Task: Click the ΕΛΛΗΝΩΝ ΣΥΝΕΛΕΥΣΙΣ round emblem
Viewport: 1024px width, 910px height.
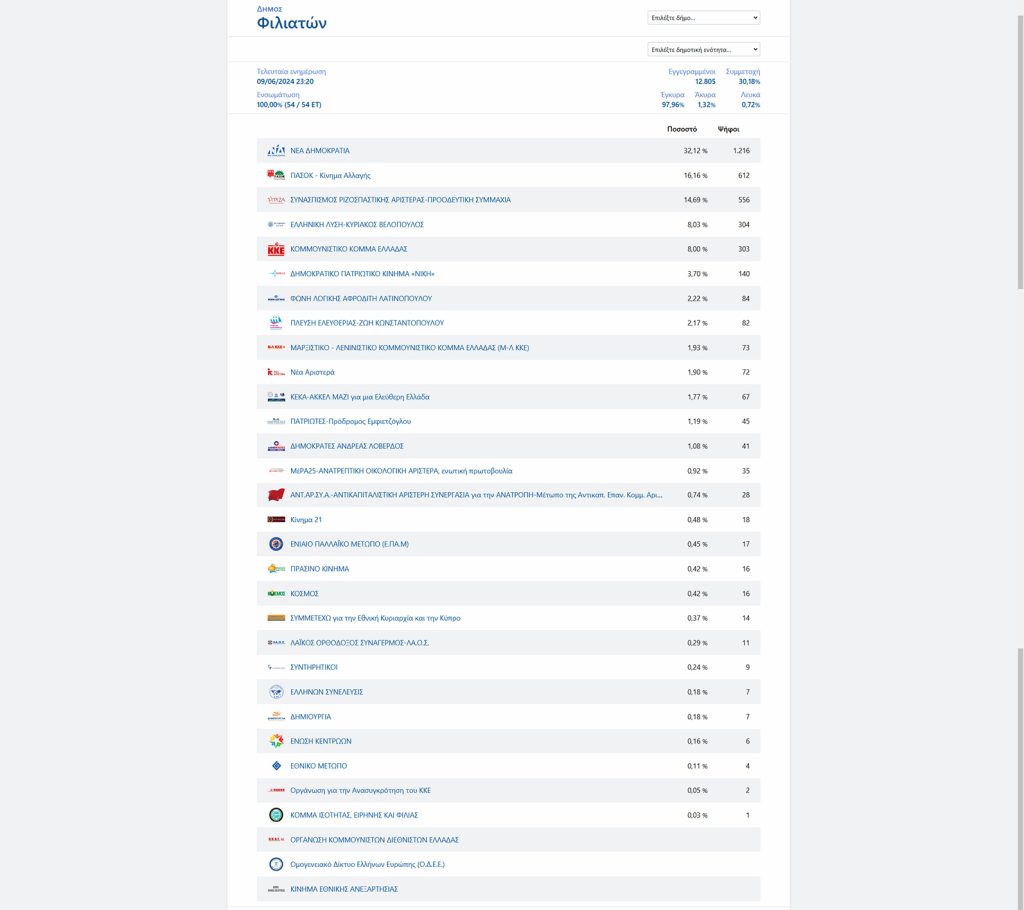Action: point(276,692)
